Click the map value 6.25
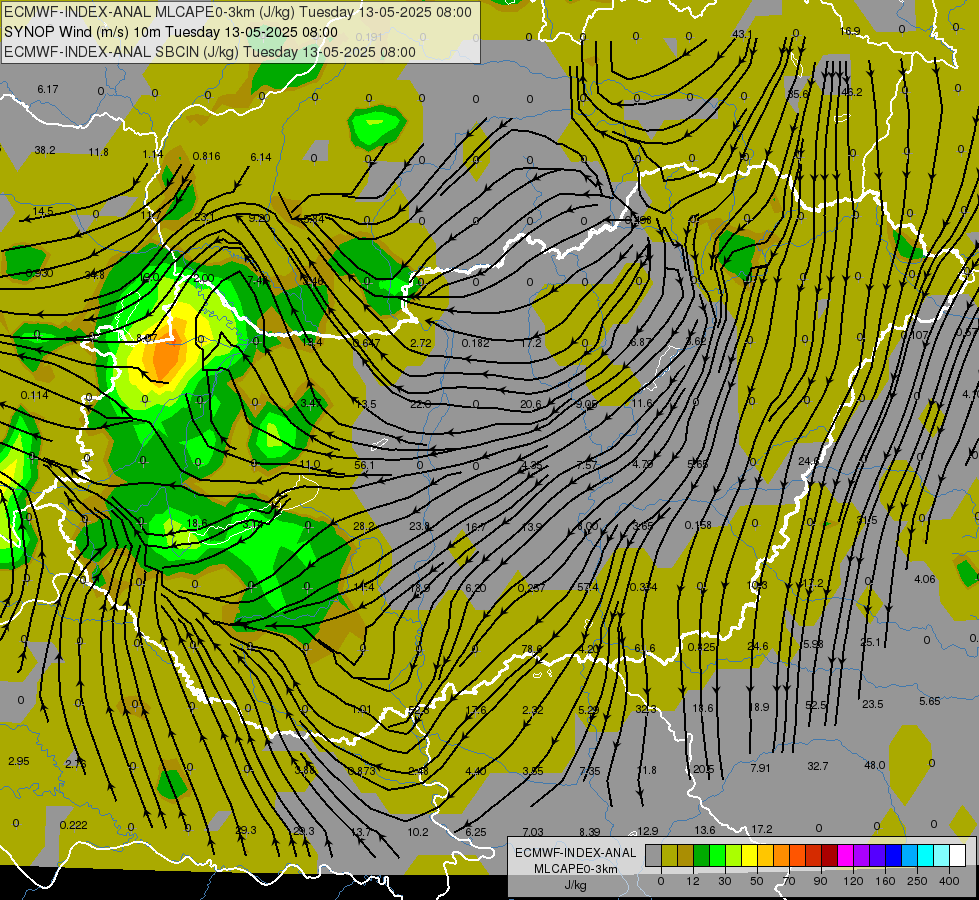Viewport: 979px width, 900px height. [x=476, y=832]
